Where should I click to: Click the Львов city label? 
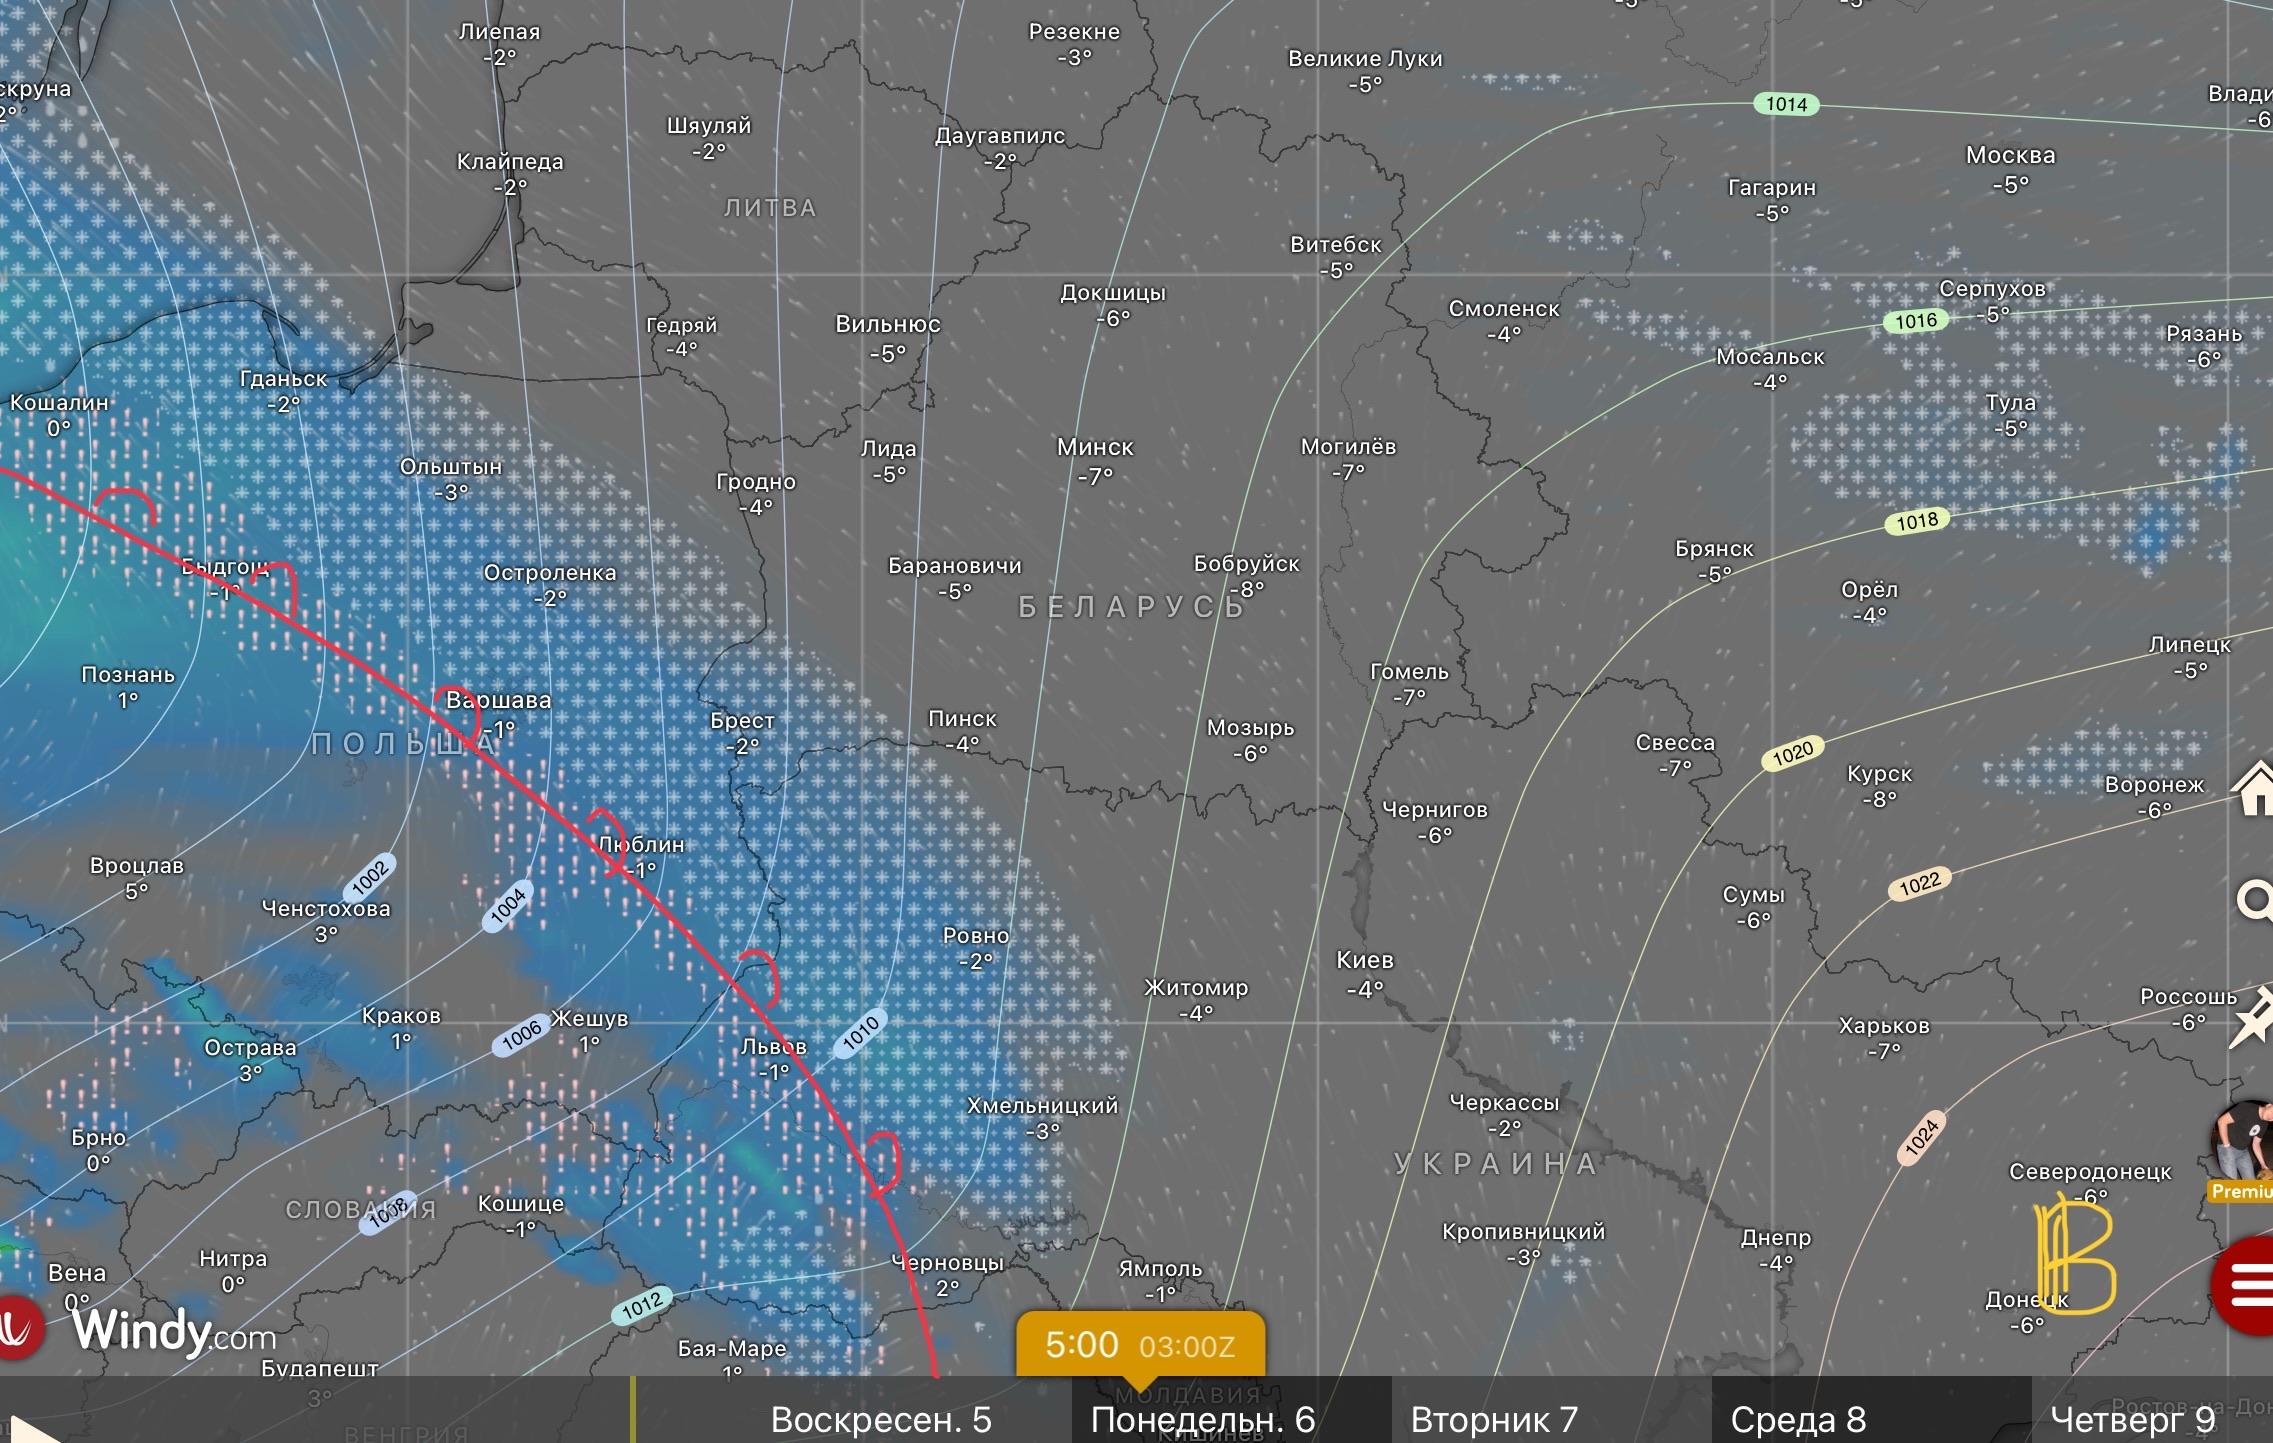pos(773,1047)
